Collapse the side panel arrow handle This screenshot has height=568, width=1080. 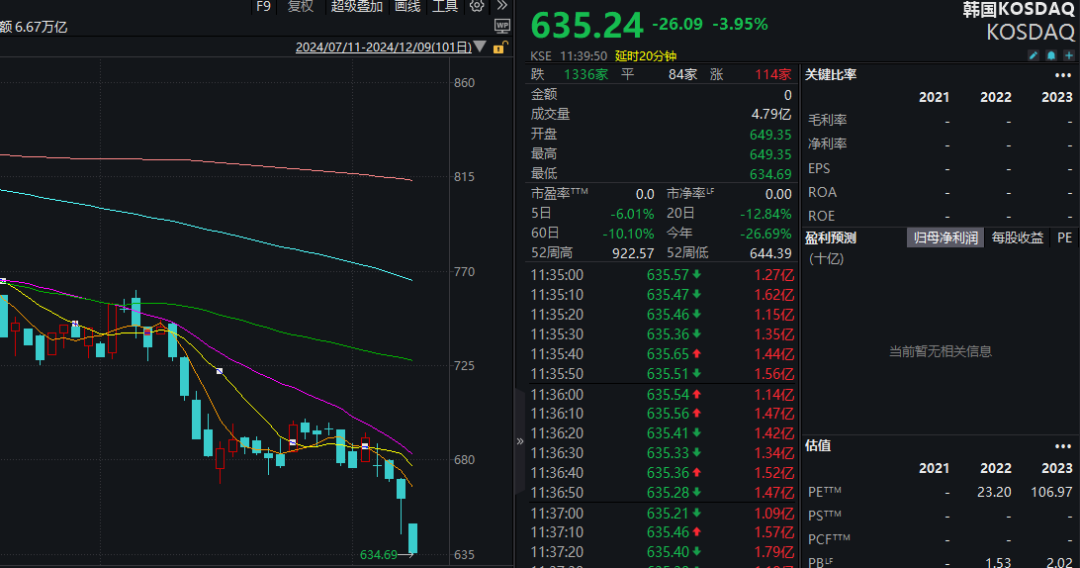pos(520,441)
